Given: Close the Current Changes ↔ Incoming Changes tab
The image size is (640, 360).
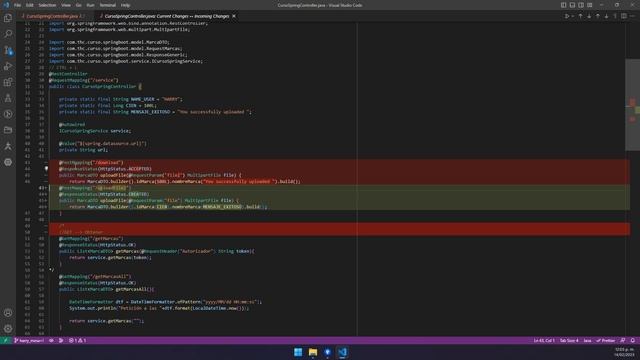Looking at the screenshot, I should pos(234,16).
